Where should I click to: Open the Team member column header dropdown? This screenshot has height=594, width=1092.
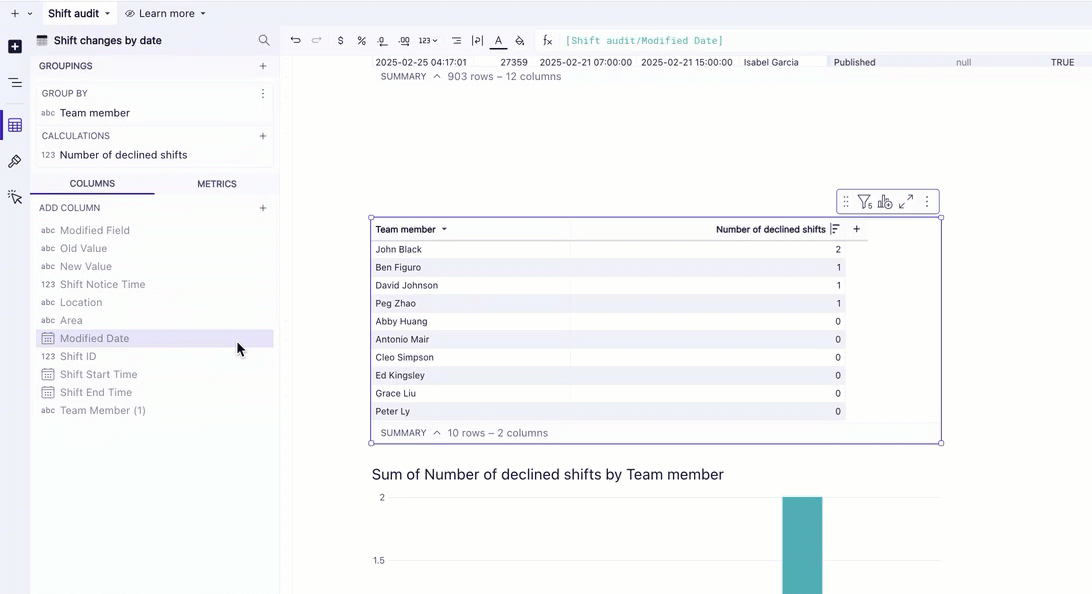(444, 229)
